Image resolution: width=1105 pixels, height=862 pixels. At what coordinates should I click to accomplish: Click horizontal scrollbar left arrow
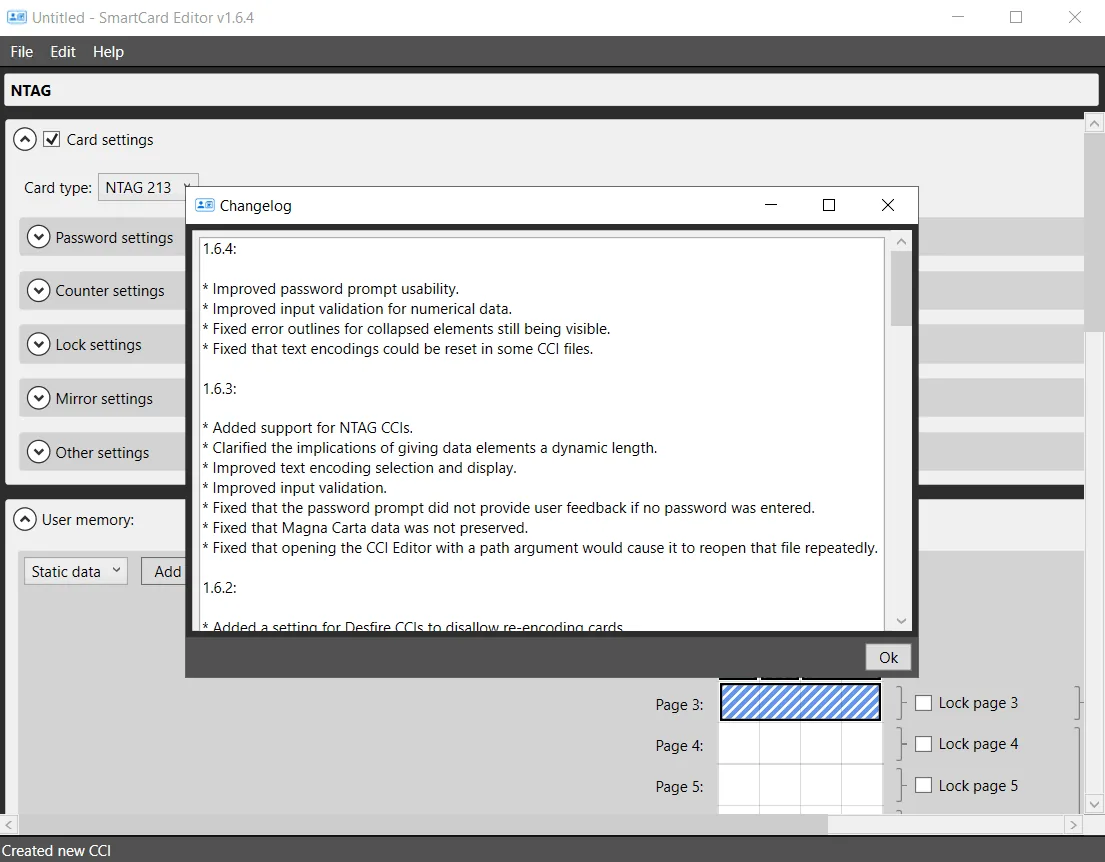[8, 824]
